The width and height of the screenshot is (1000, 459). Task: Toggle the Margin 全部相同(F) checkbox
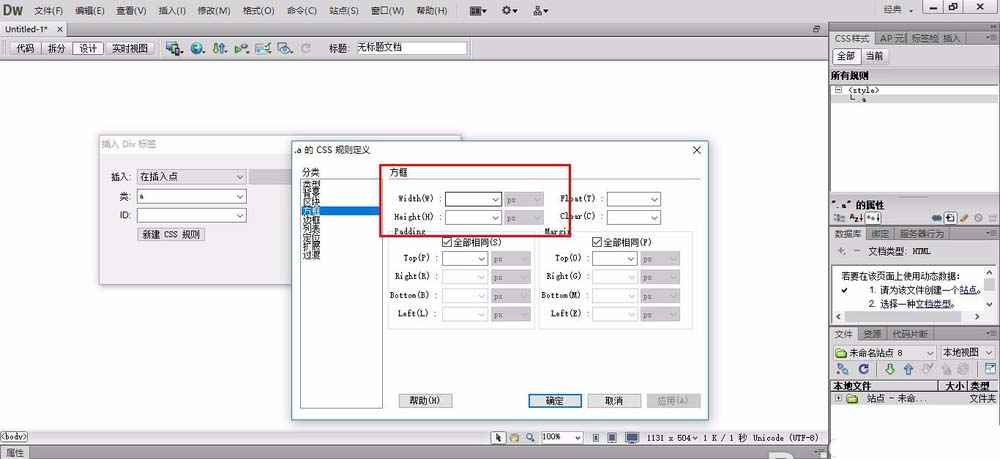(597, 242)
